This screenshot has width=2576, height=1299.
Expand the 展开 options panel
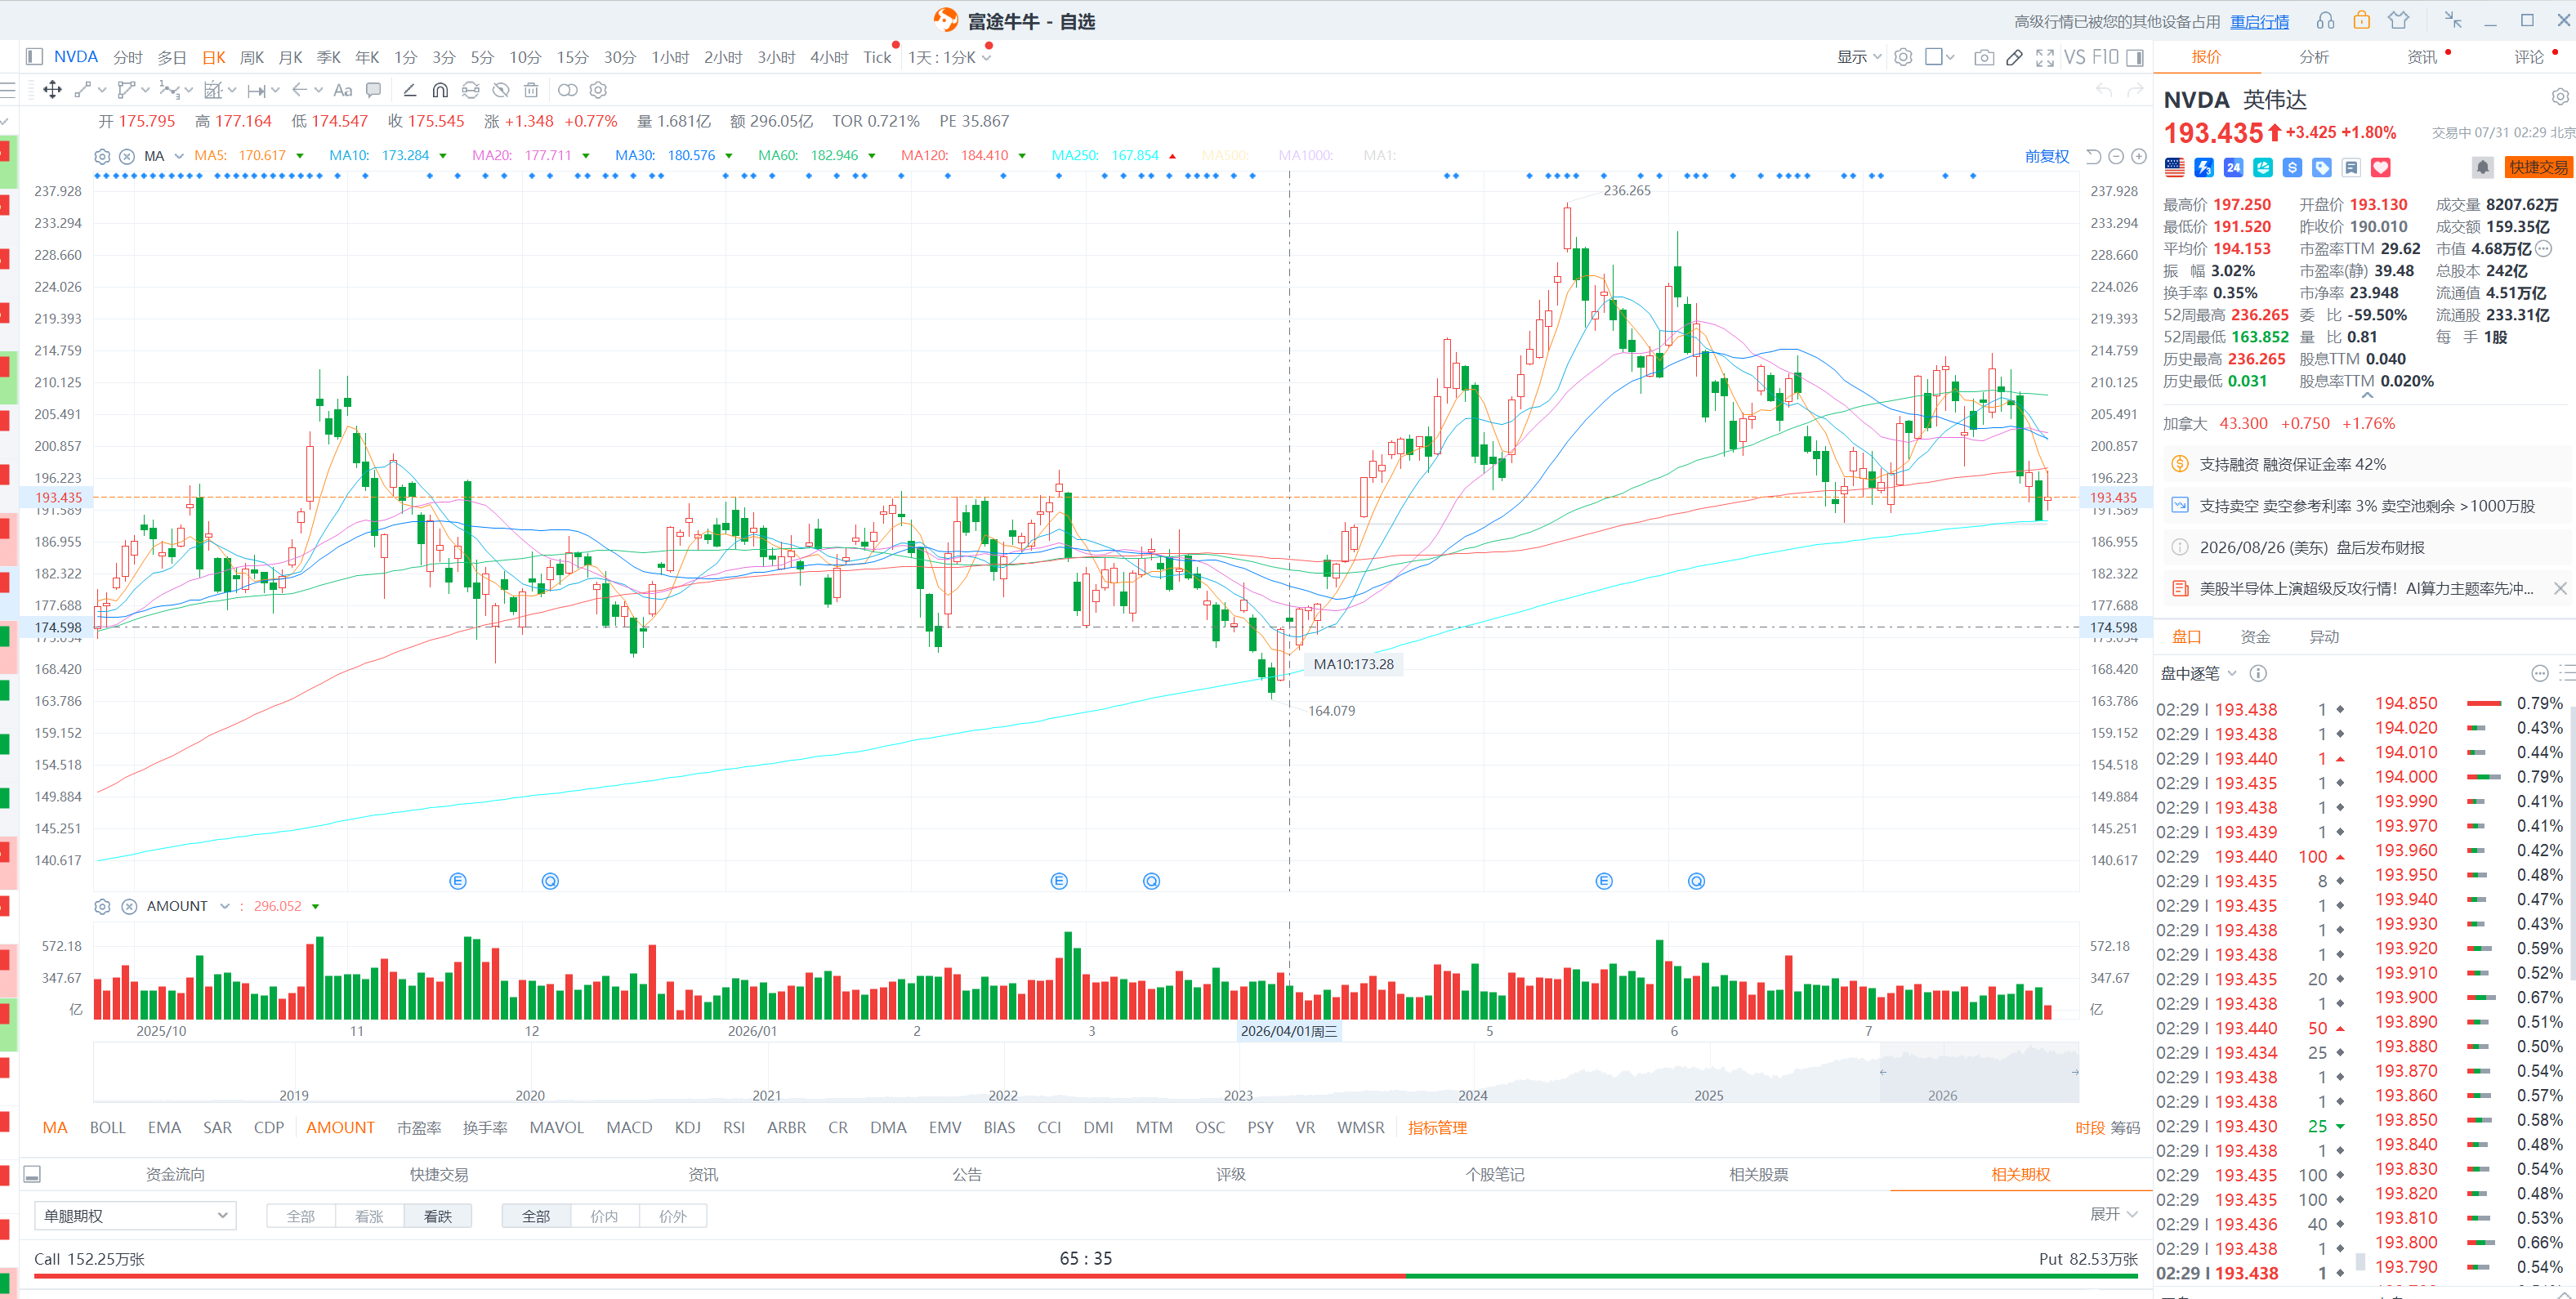tap(2113, 1214)
